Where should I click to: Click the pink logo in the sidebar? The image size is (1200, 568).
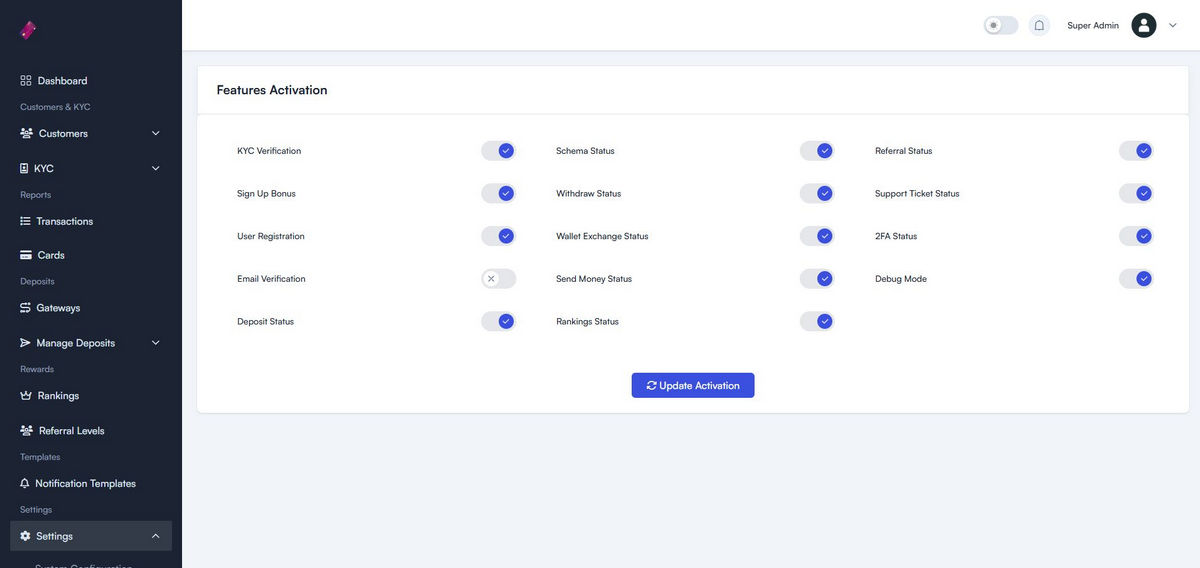click(28, 30)
